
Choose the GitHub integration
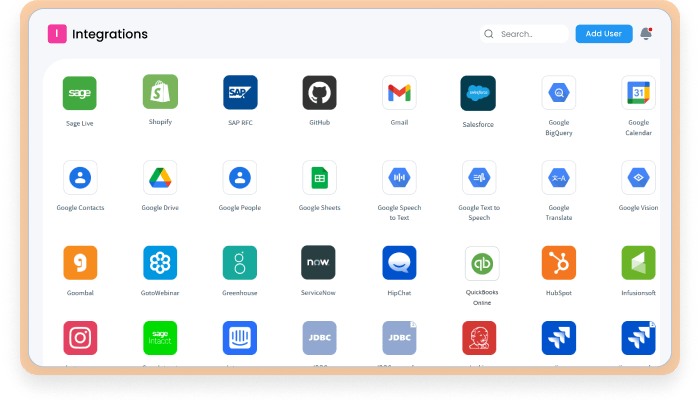point(320,92)
